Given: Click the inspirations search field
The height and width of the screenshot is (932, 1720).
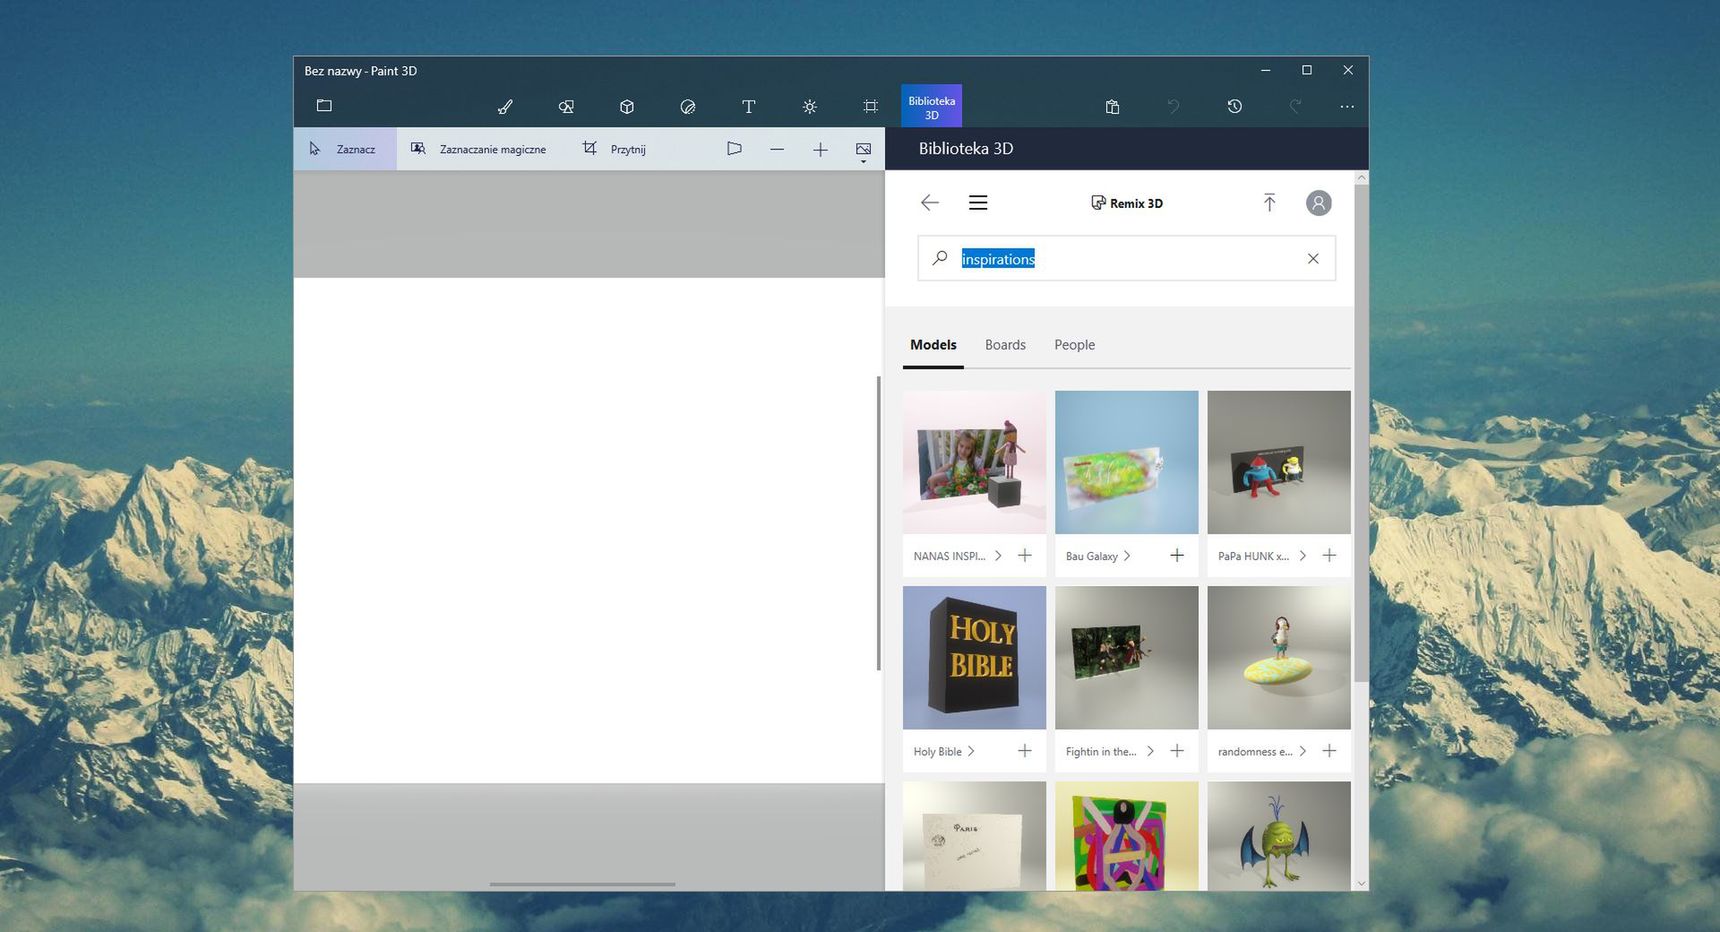Looking at the screenshot, I should 1126,259.
